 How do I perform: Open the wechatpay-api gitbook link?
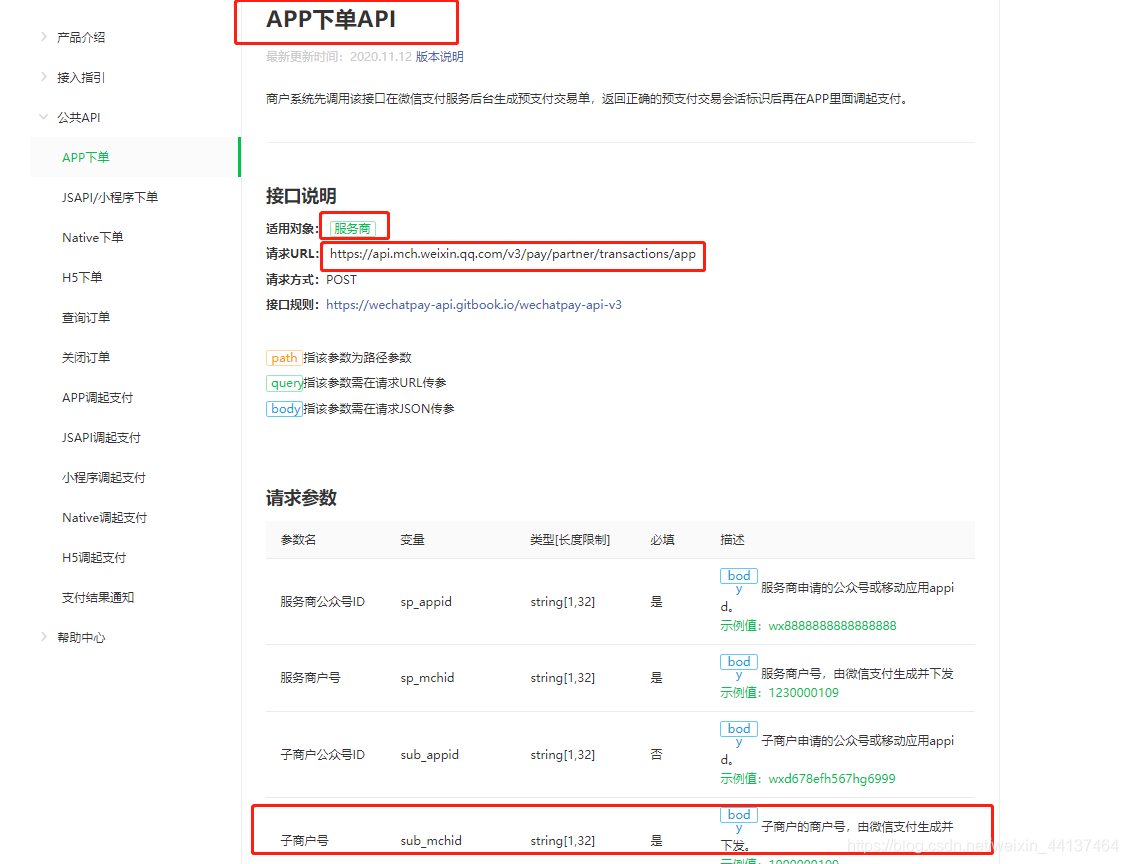pyautogui.click(x=473, y=305)
